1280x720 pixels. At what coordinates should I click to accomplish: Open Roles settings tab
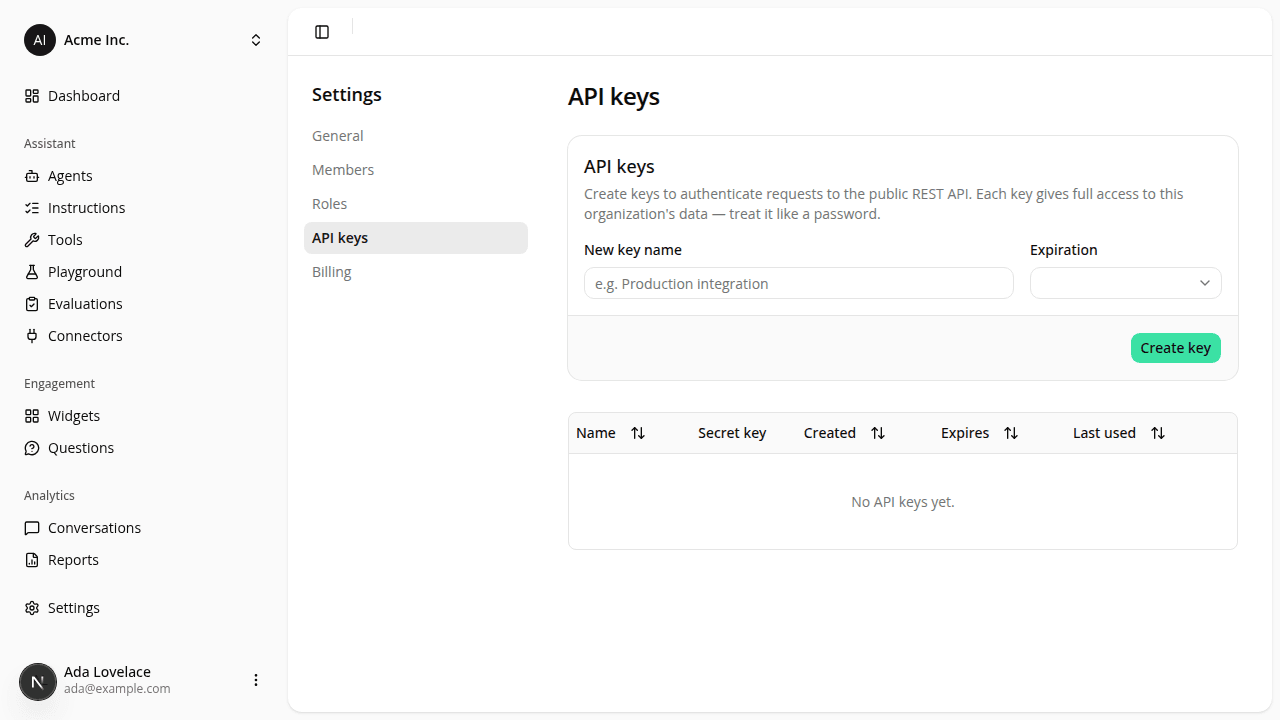pos(416,204)
